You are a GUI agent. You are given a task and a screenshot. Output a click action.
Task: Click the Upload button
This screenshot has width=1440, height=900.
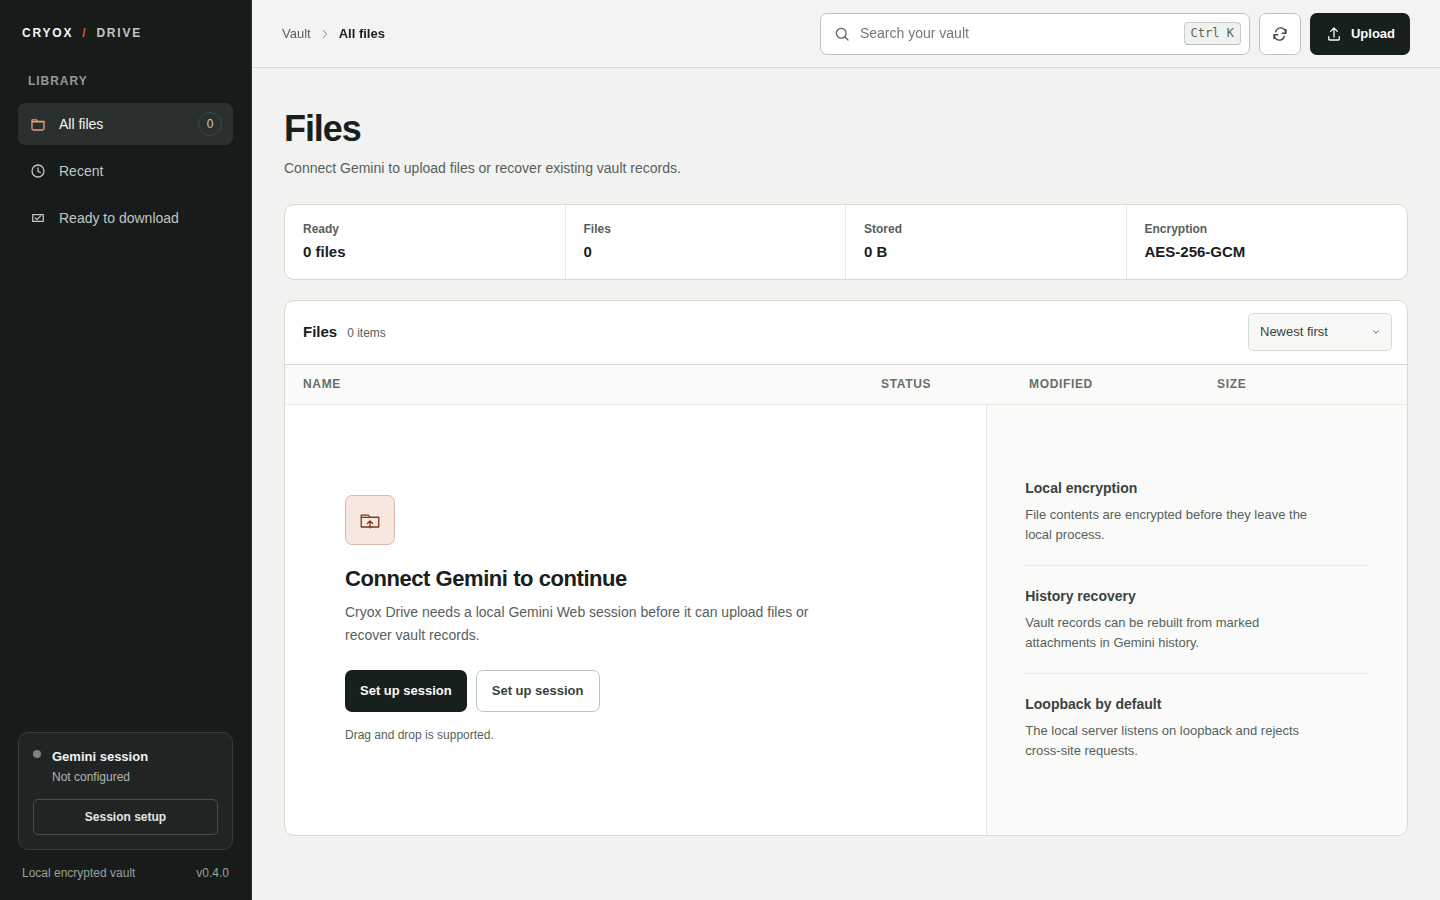click(1360, 34)
